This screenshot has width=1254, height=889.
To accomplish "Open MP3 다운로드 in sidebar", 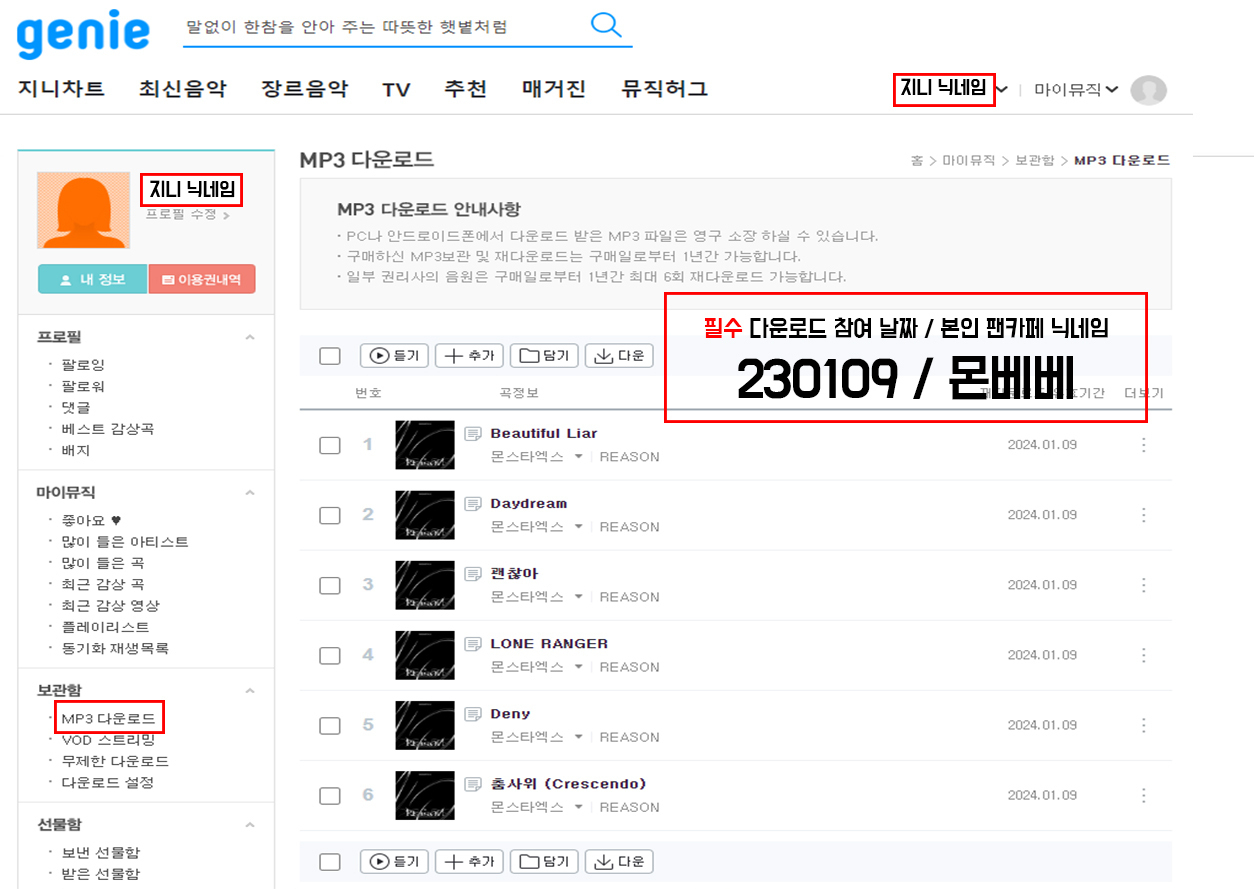I will (x=108, y=718).
